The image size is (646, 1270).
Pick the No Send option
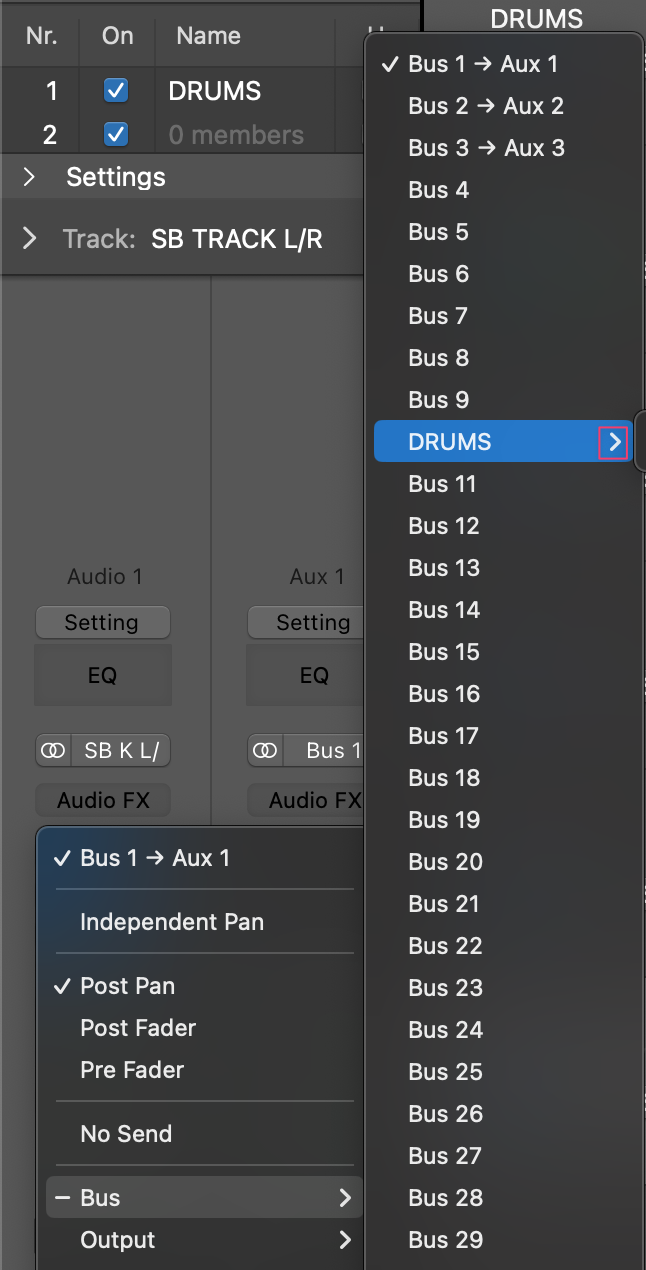click(x=126, y=1134)
